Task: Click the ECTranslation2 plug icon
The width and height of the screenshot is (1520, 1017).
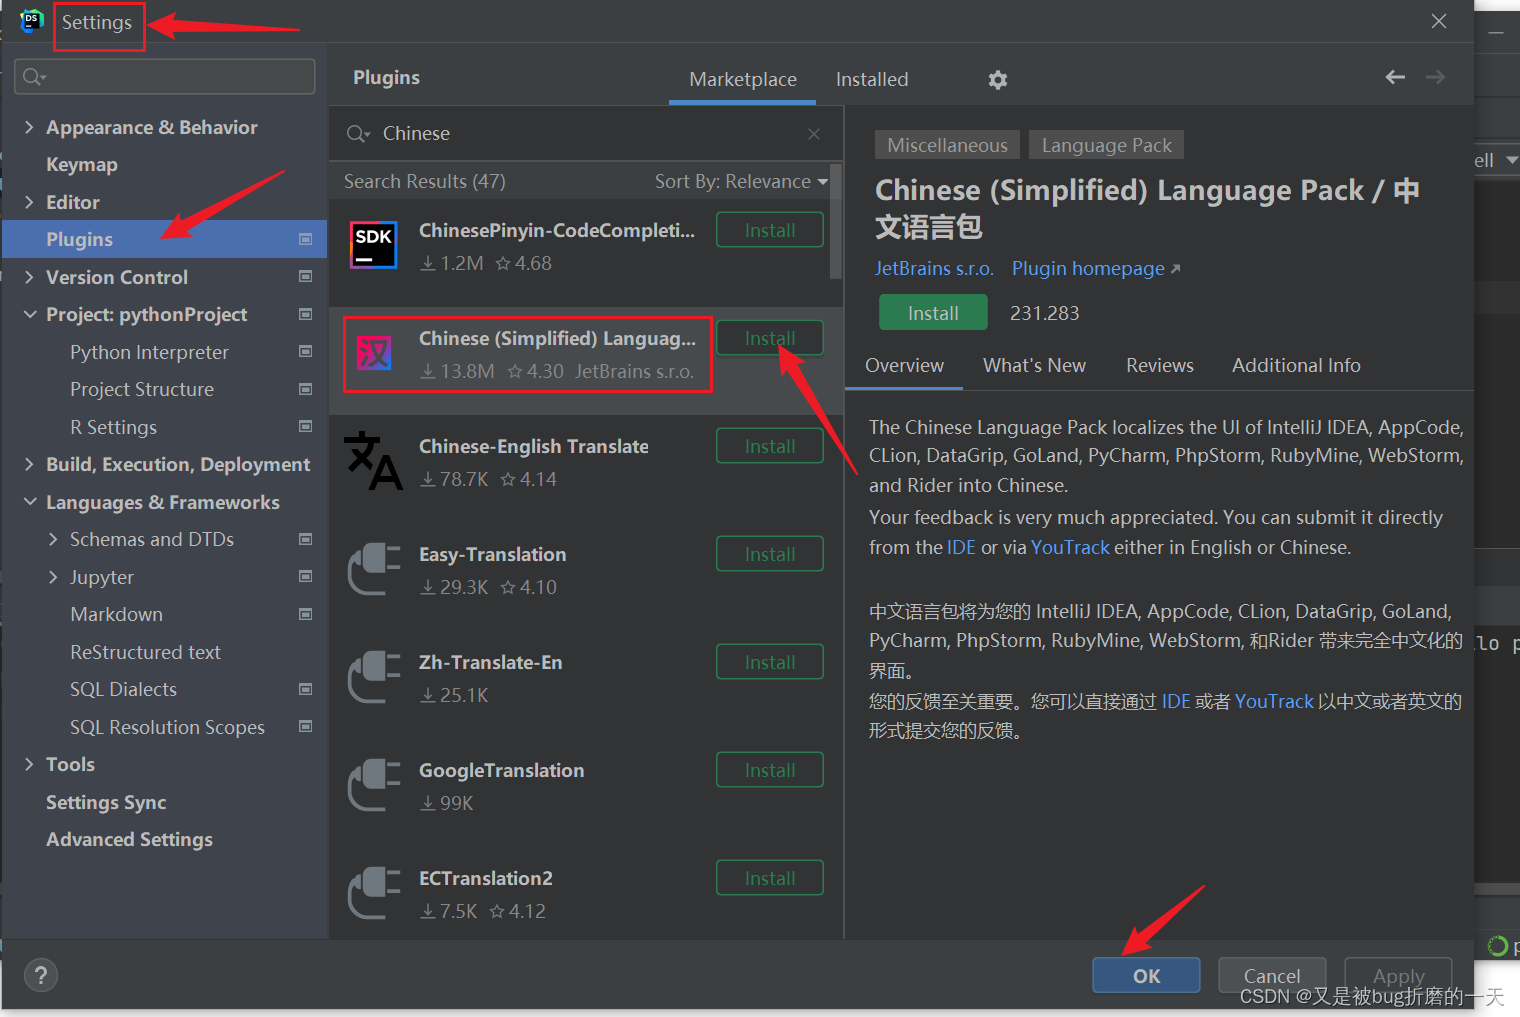Action: tap(374, 892)
